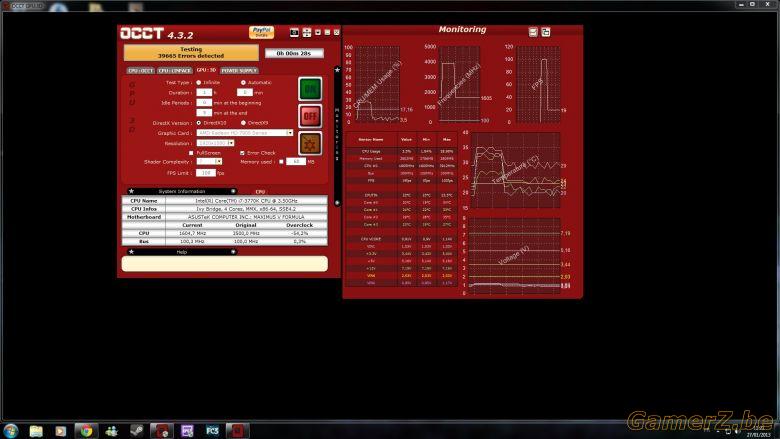Click the Voltage (V) graph
The height and width of the screenshot is (439, 780).
click(x=515, y=256)
